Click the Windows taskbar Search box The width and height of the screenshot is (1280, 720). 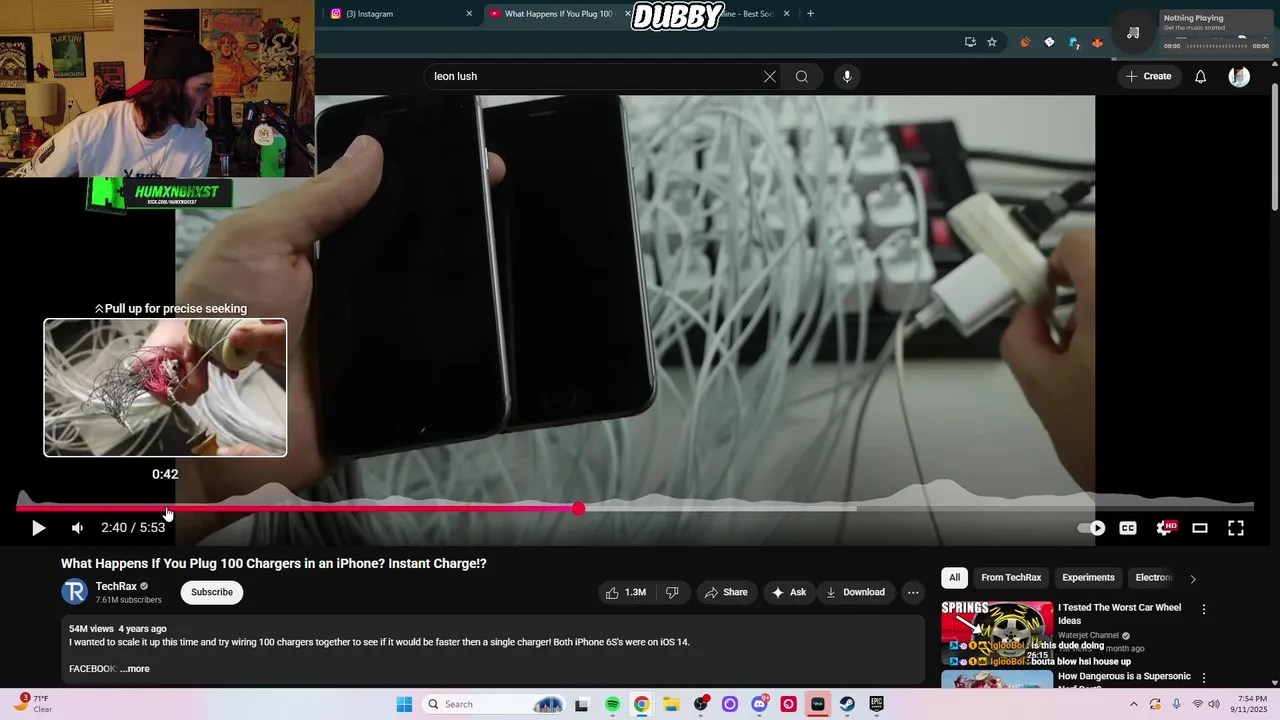pos(495,704)
